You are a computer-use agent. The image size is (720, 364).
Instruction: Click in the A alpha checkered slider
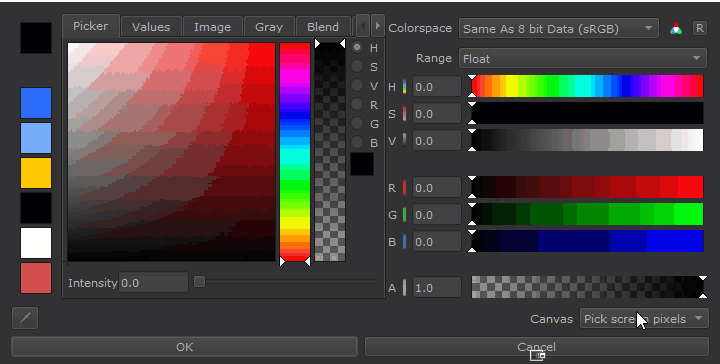587,287
